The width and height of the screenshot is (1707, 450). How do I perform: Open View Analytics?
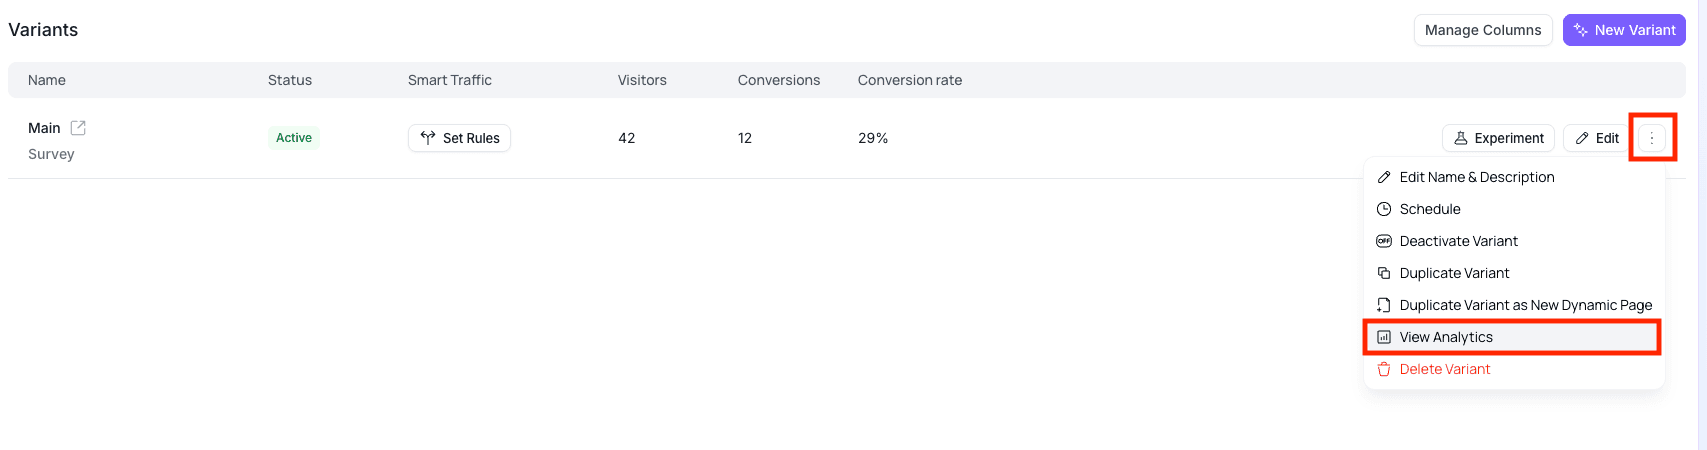coord(1514,337)
